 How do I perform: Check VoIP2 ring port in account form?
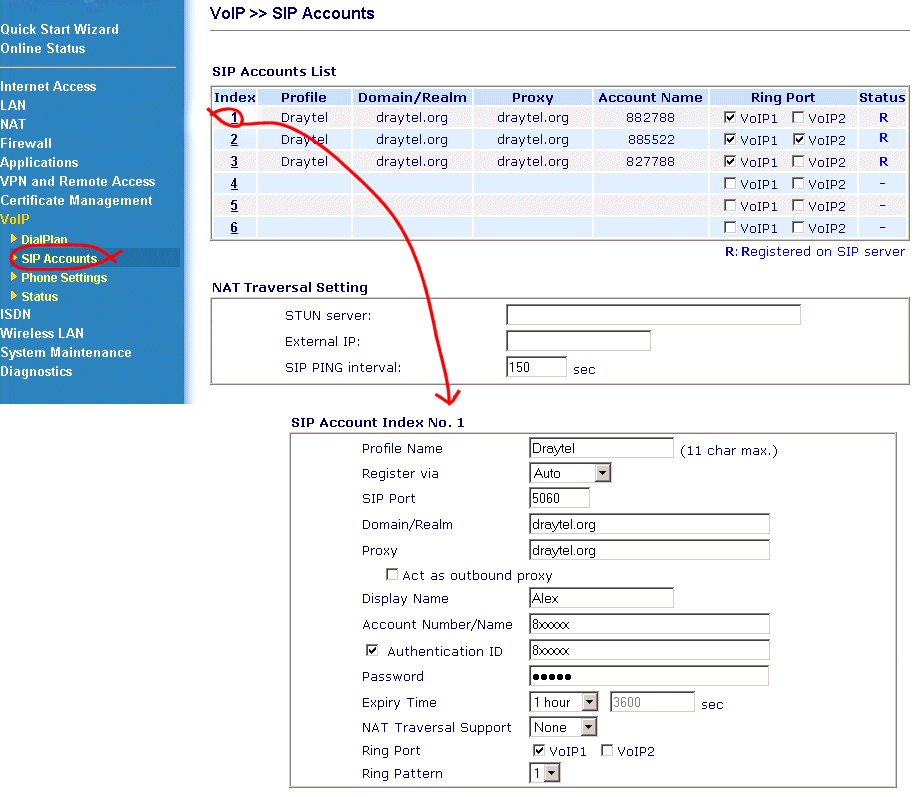coord(607,750)
